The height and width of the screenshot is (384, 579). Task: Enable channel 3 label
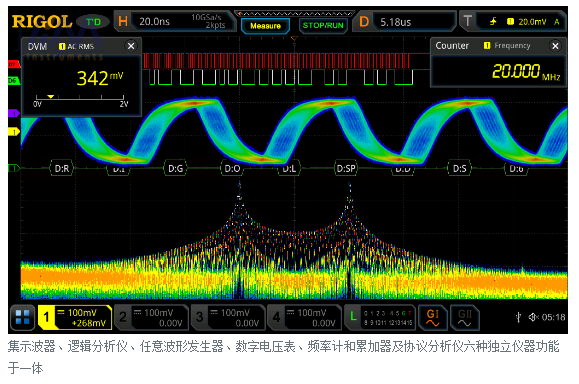[227, 317]
